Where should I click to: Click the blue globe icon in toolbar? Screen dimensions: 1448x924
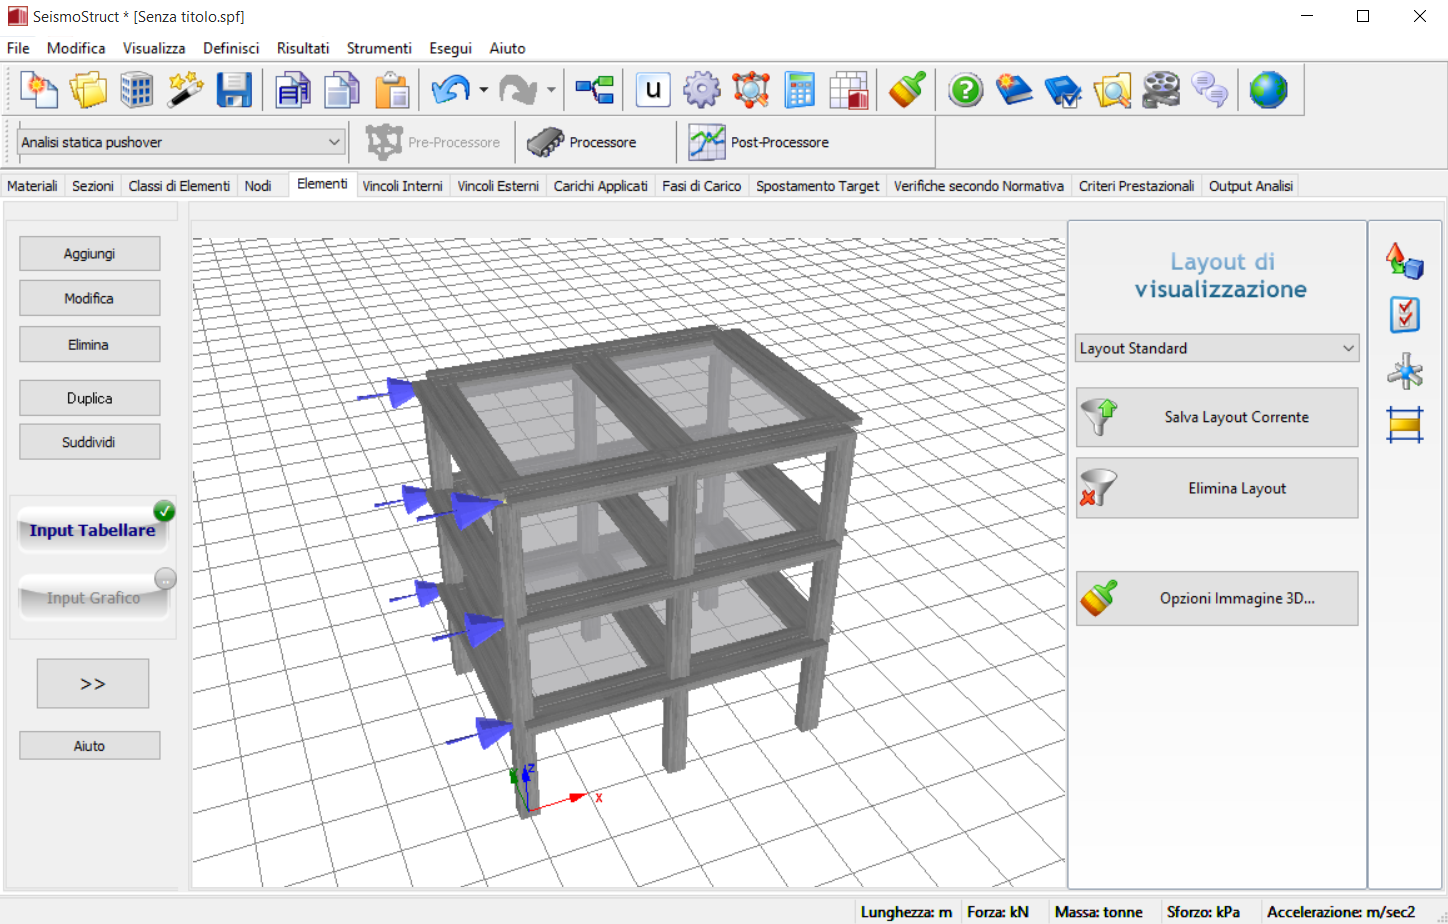pyautogui.click(x=1268, y=90)
